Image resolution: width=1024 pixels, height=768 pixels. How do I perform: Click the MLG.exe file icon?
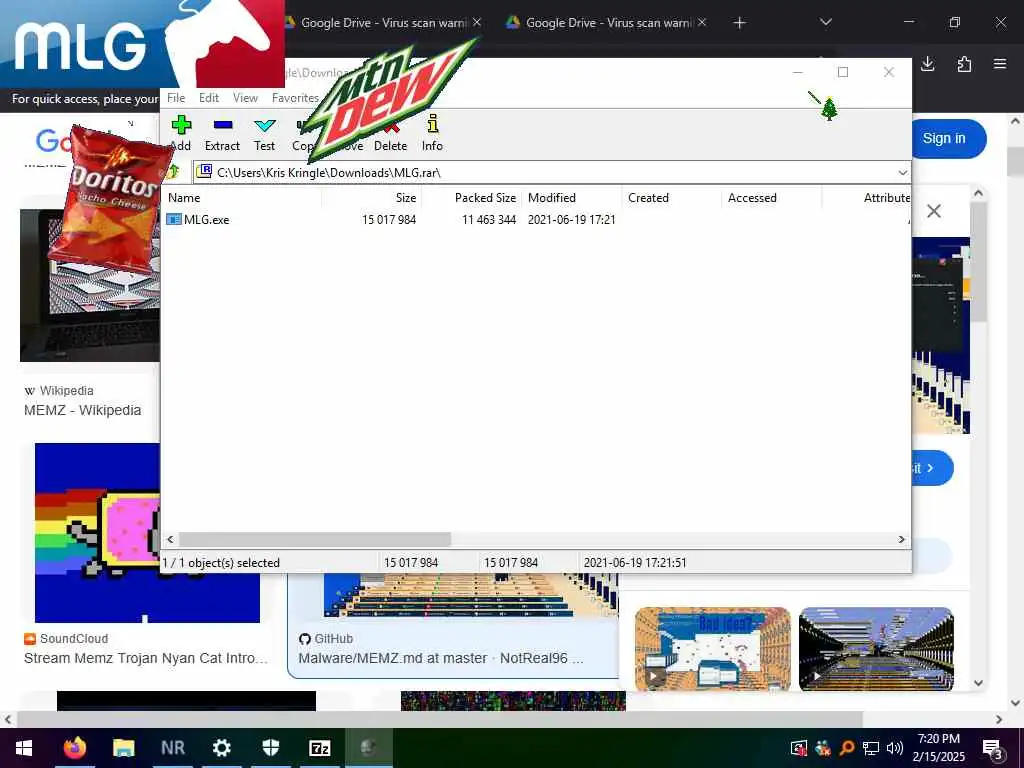click(174, 219)
